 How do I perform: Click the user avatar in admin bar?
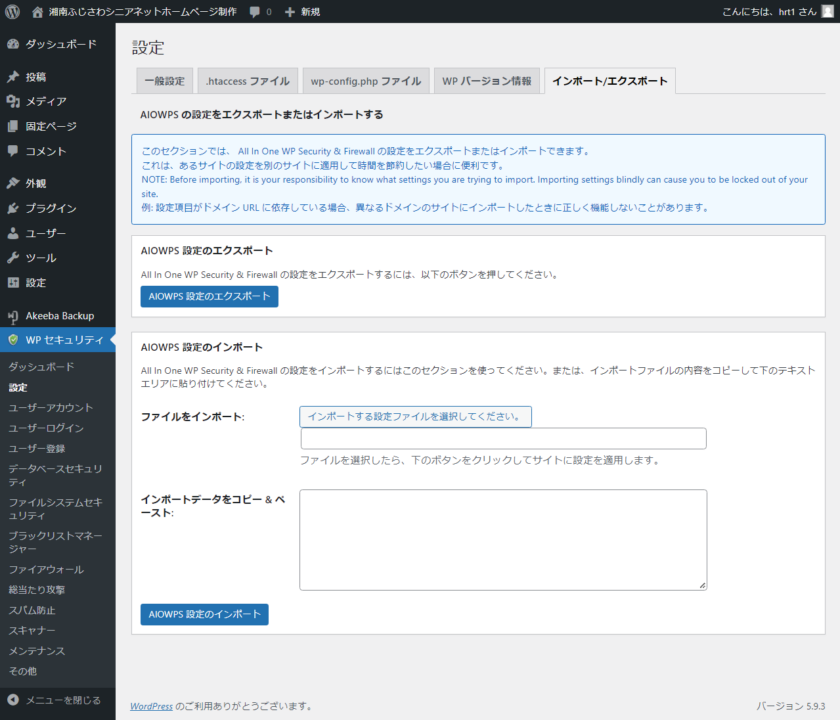point(827,12)
